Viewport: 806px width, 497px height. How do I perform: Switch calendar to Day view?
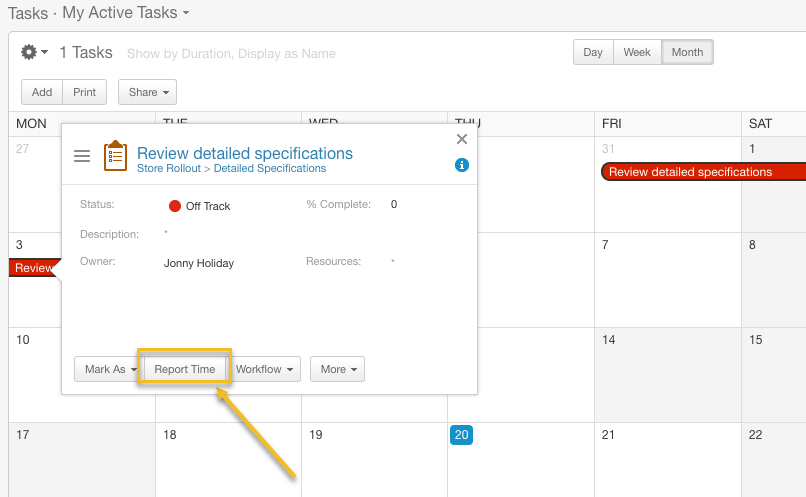pos(593,52)
